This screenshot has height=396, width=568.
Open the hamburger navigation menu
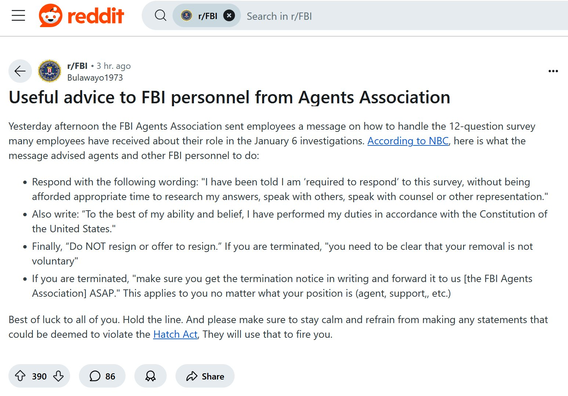[18, 16]
